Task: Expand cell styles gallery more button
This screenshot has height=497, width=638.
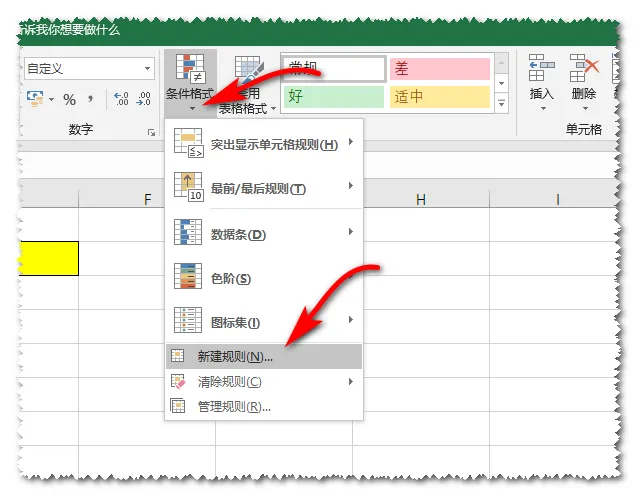Action: click(x=501, y=103)
